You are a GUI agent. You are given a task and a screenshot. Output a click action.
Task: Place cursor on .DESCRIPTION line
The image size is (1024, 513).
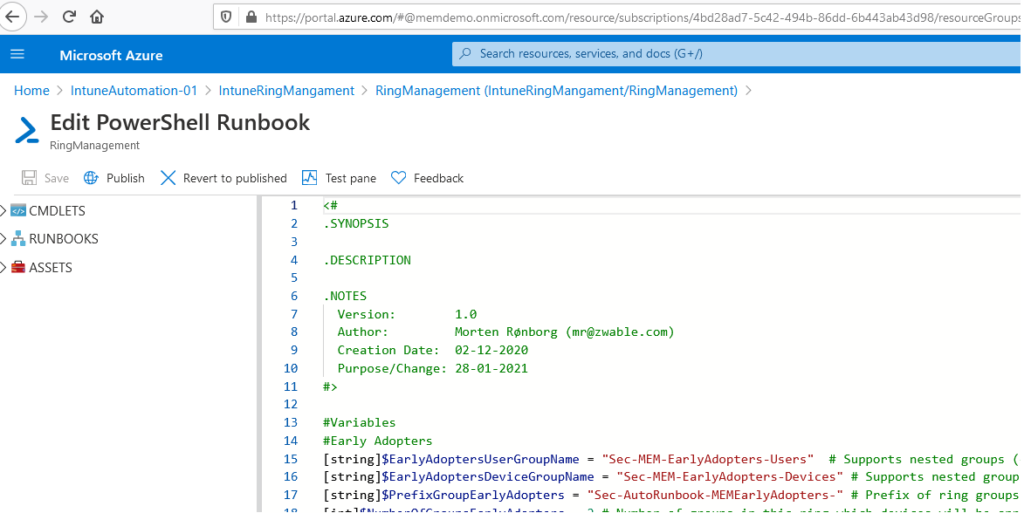click(x=367, y=260)
